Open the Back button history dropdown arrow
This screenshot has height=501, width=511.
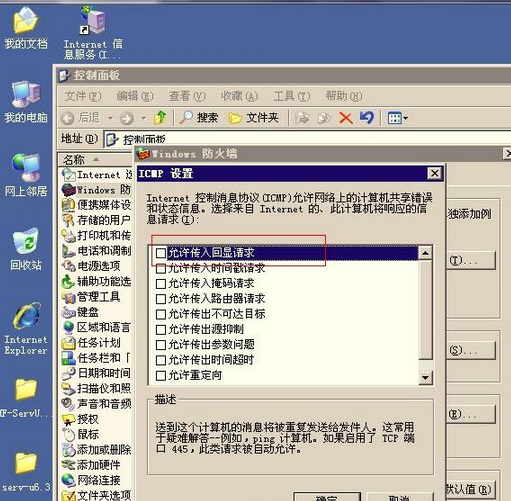[x=110, y=118]
